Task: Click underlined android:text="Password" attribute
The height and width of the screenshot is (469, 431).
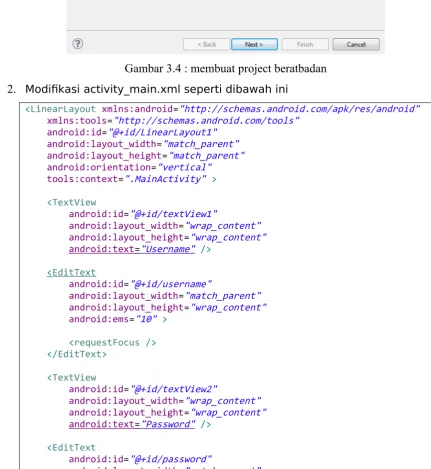Action: click(x=132, y=424)
